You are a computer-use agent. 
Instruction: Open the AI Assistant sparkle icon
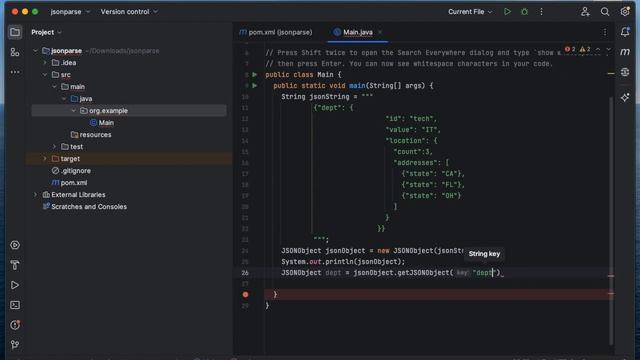pyautogui.click(x=625, y=98)
